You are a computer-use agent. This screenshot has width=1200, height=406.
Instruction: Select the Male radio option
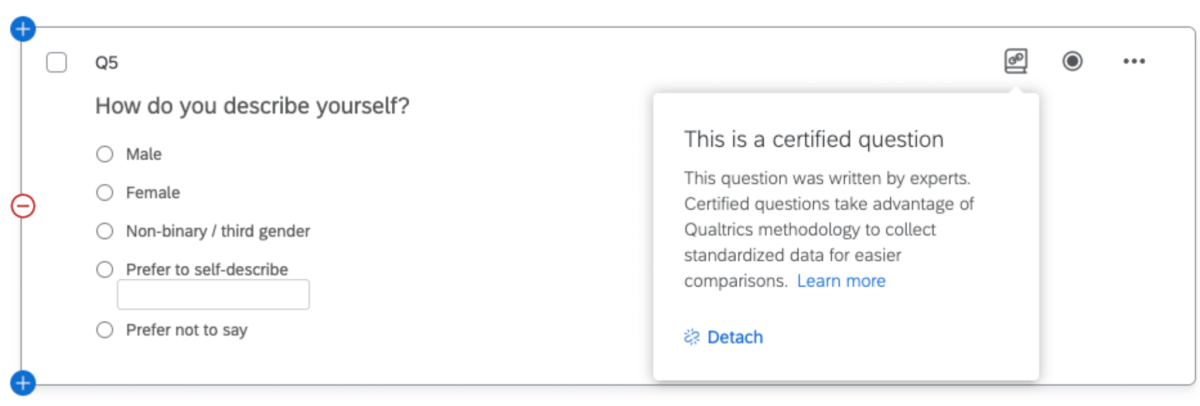[x=105, y=155]
